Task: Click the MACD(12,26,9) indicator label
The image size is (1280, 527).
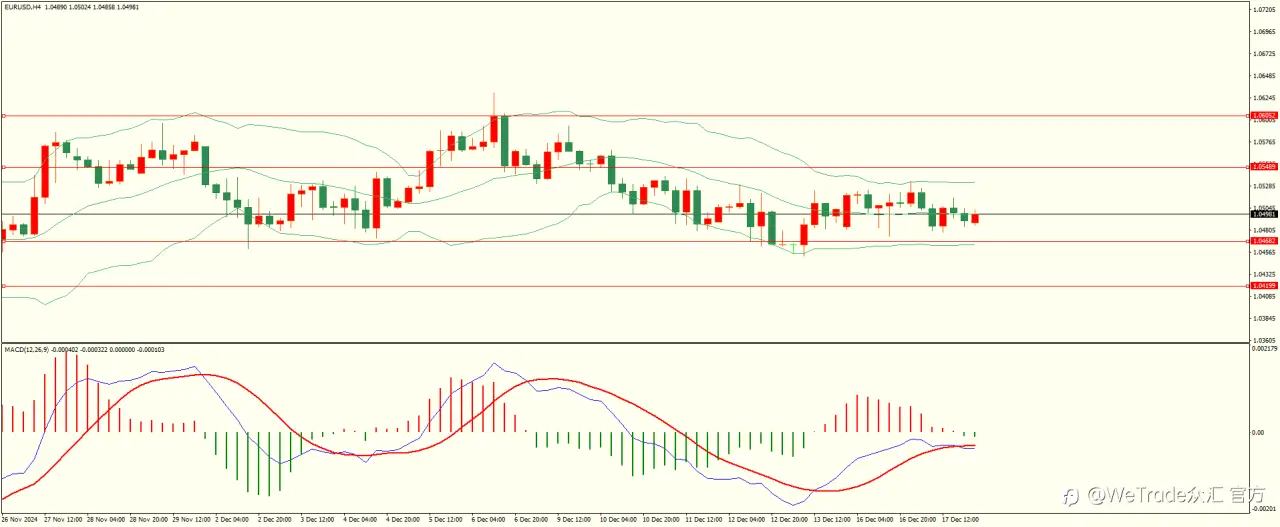Action: [x=28, y=349]
